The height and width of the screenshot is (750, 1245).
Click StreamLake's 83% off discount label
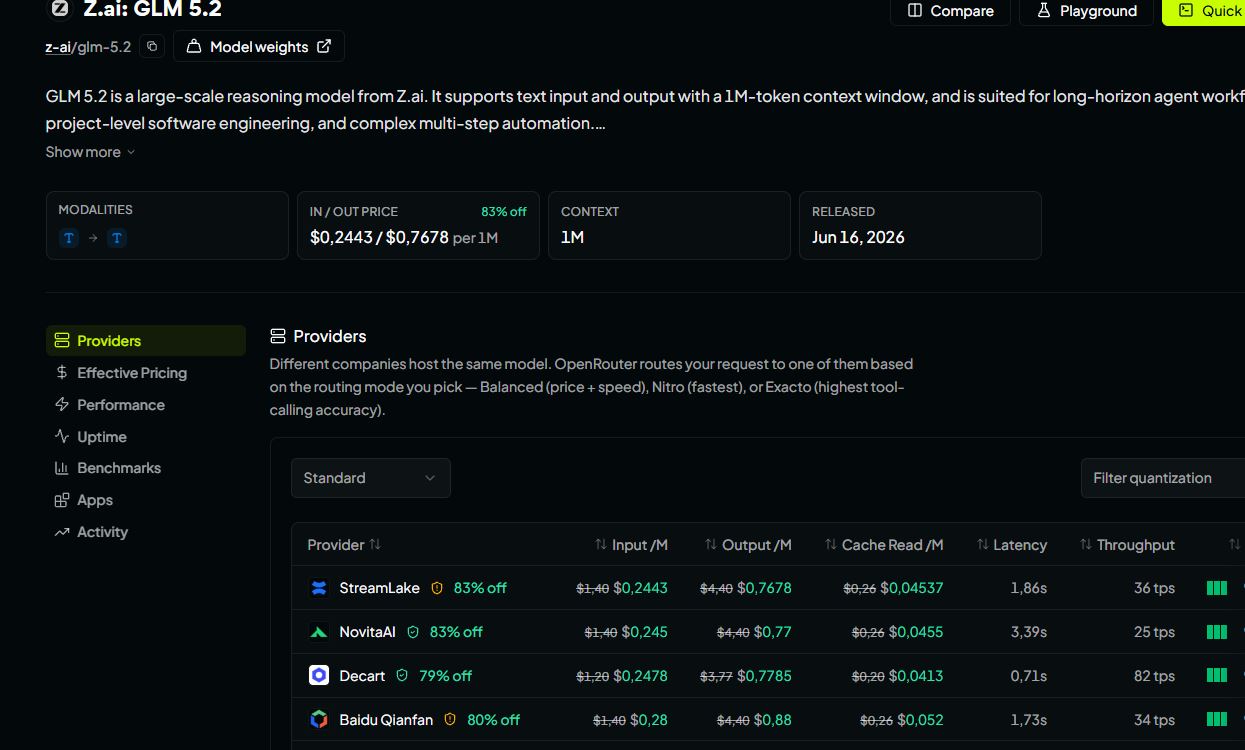[480, 588]
